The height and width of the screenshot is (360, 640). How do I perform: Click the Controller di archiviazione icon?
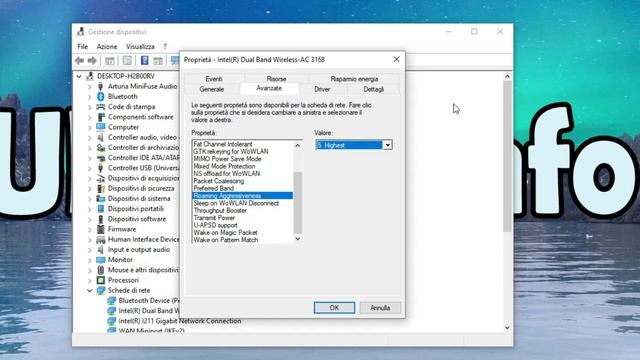click(100, 147)
